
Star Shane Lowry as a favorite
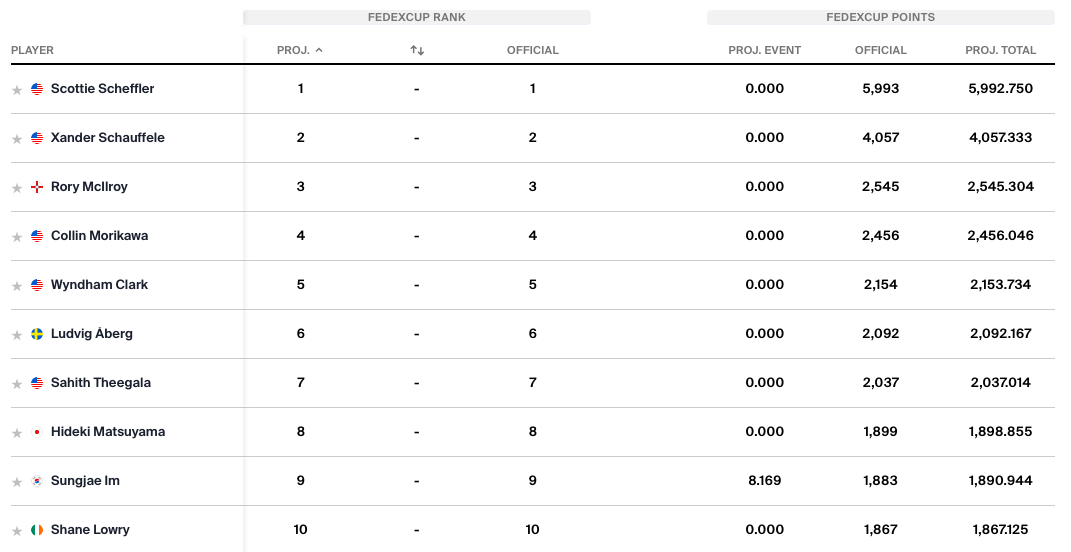pos(17,531)
